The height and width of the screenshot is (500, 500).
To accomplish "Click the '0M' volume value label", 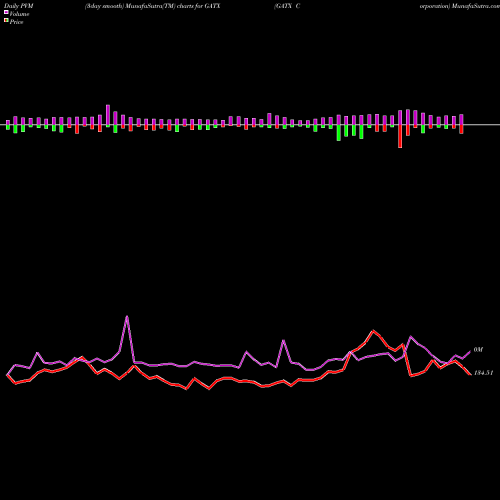I will pyautogui.click(x=478, y=350).
